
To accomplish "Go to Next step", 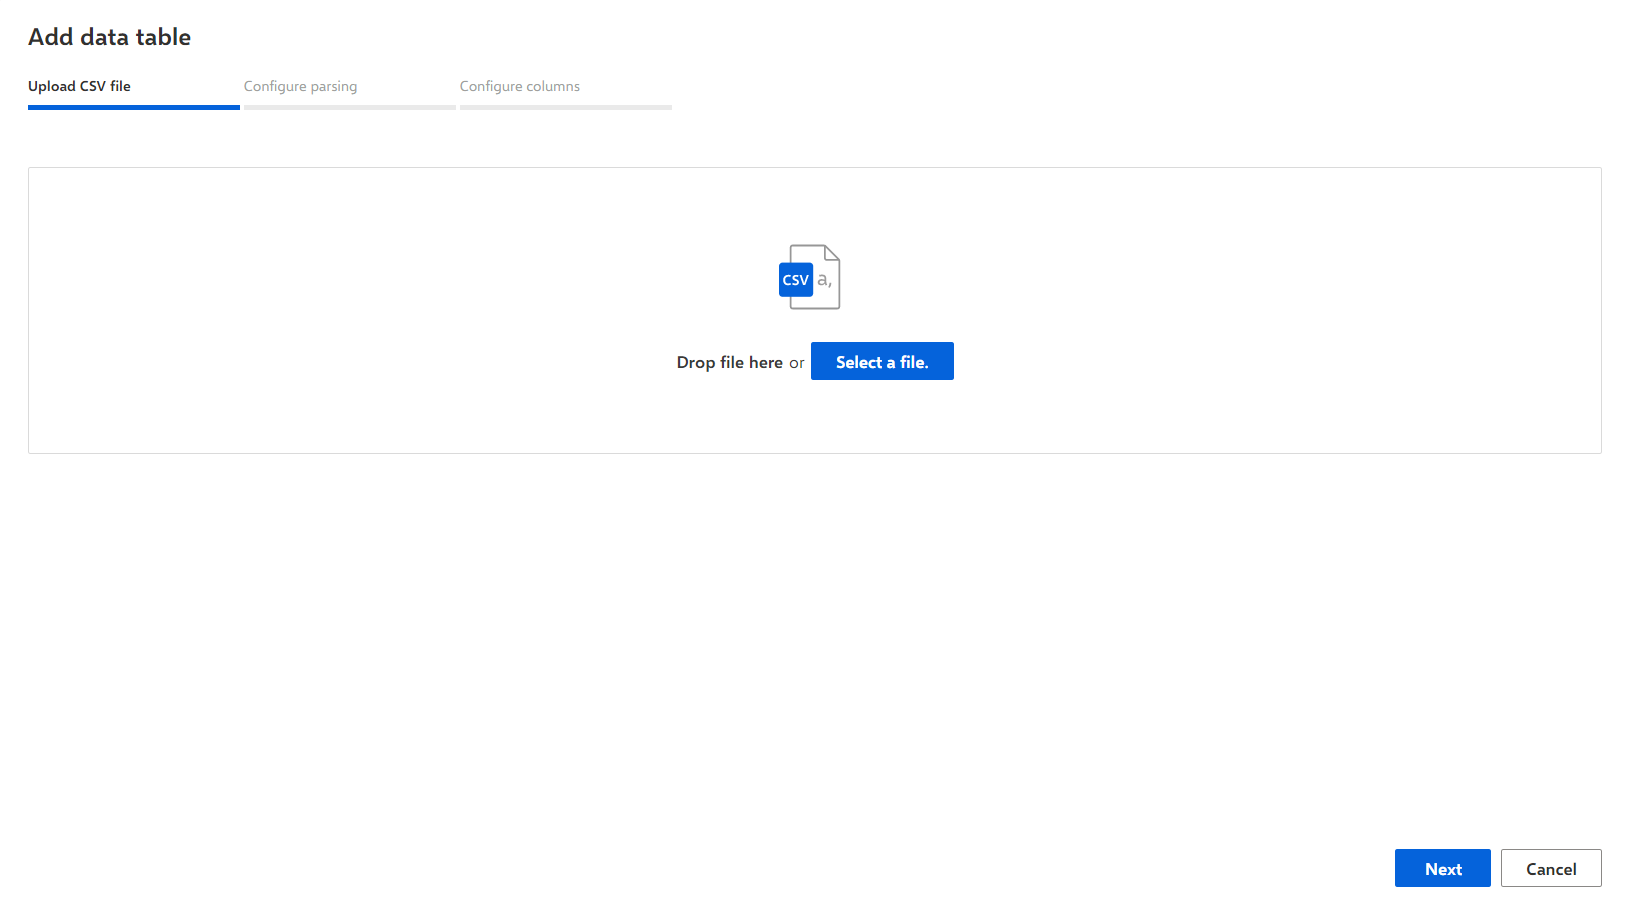I will pos(1442,868).
